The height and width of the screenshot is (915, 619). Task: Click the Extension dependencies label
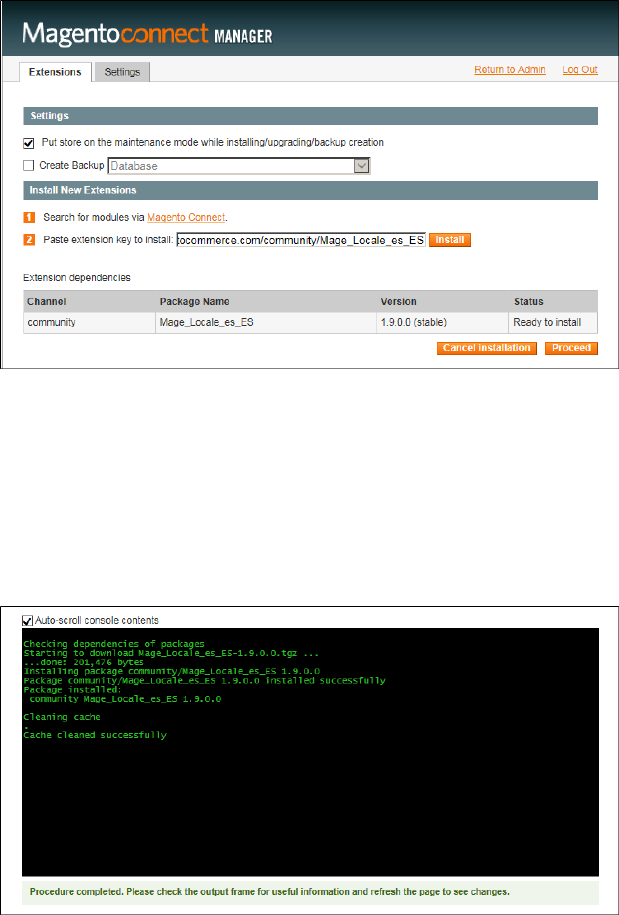pyautogui.click(x=77, y=278)
